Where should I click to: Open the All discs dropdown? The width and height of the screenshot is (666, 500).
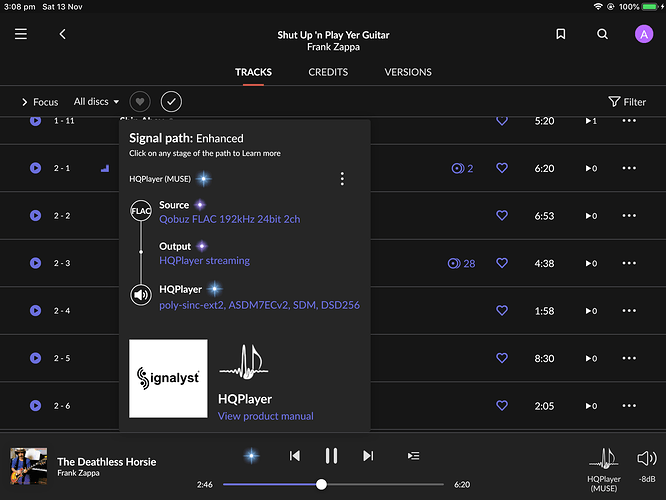click(x=96, y=102)
